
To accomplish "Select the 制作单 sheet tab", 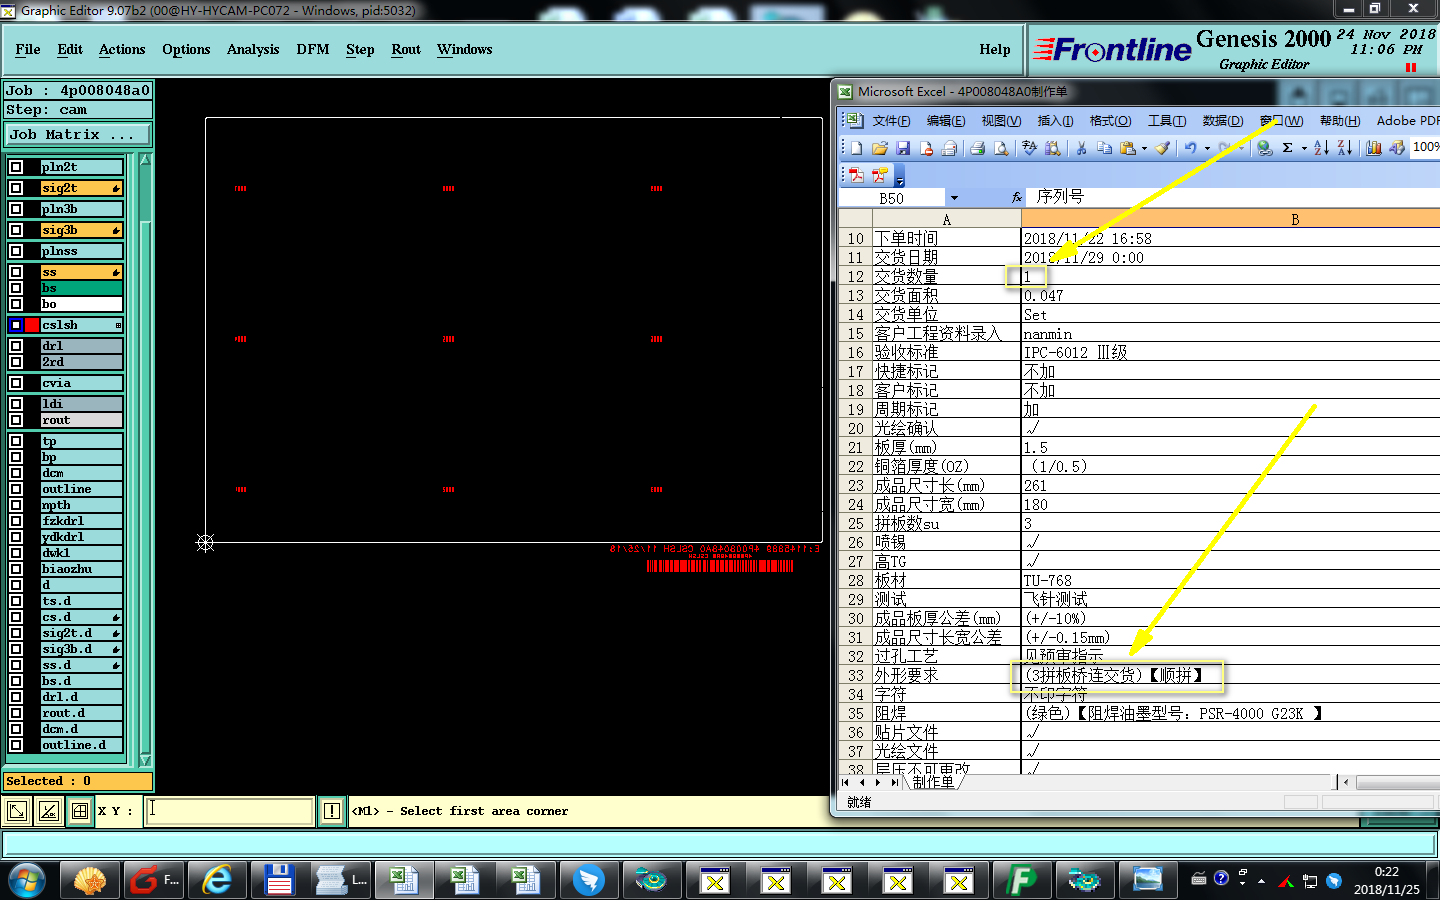I will tap(934, 782).
